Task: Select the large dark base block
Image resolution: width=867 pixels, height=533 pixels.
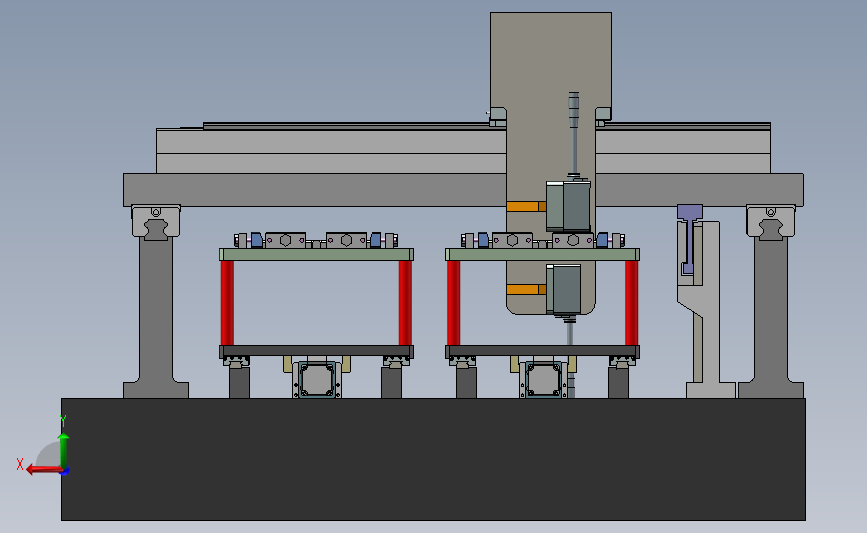Action: click(433, 459)
